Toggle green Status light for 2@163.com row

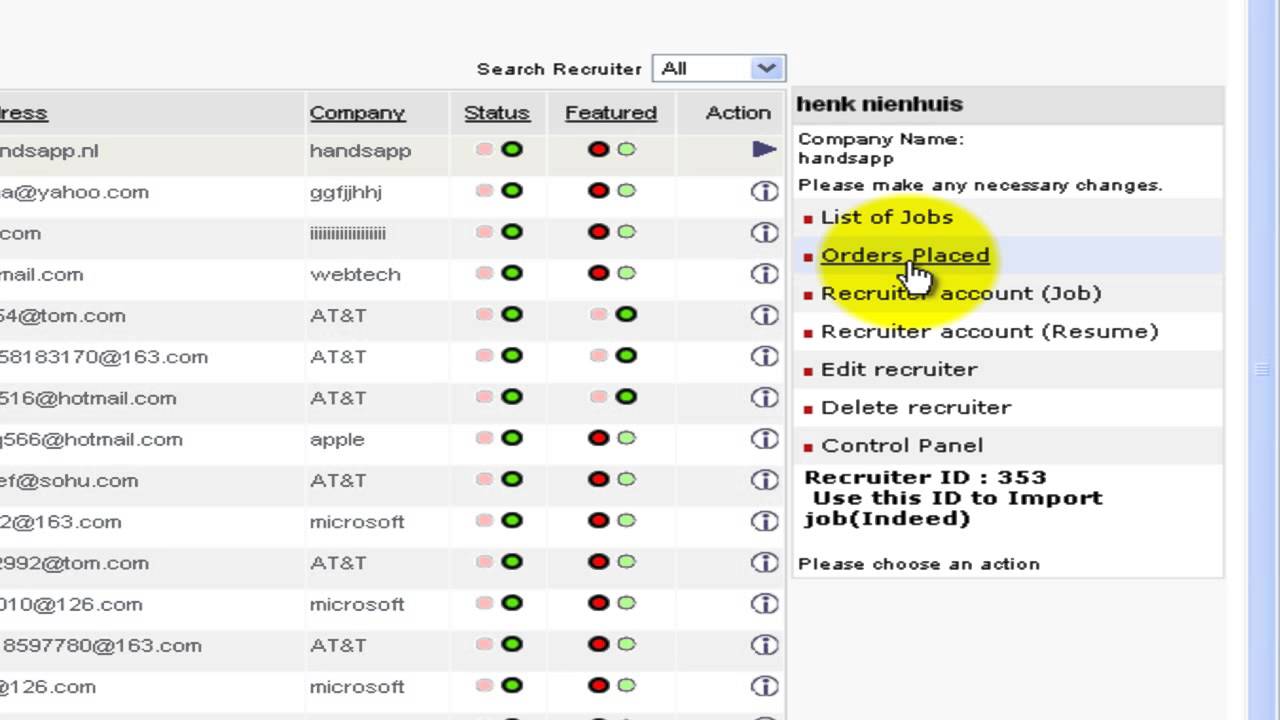tap(512, 521)
